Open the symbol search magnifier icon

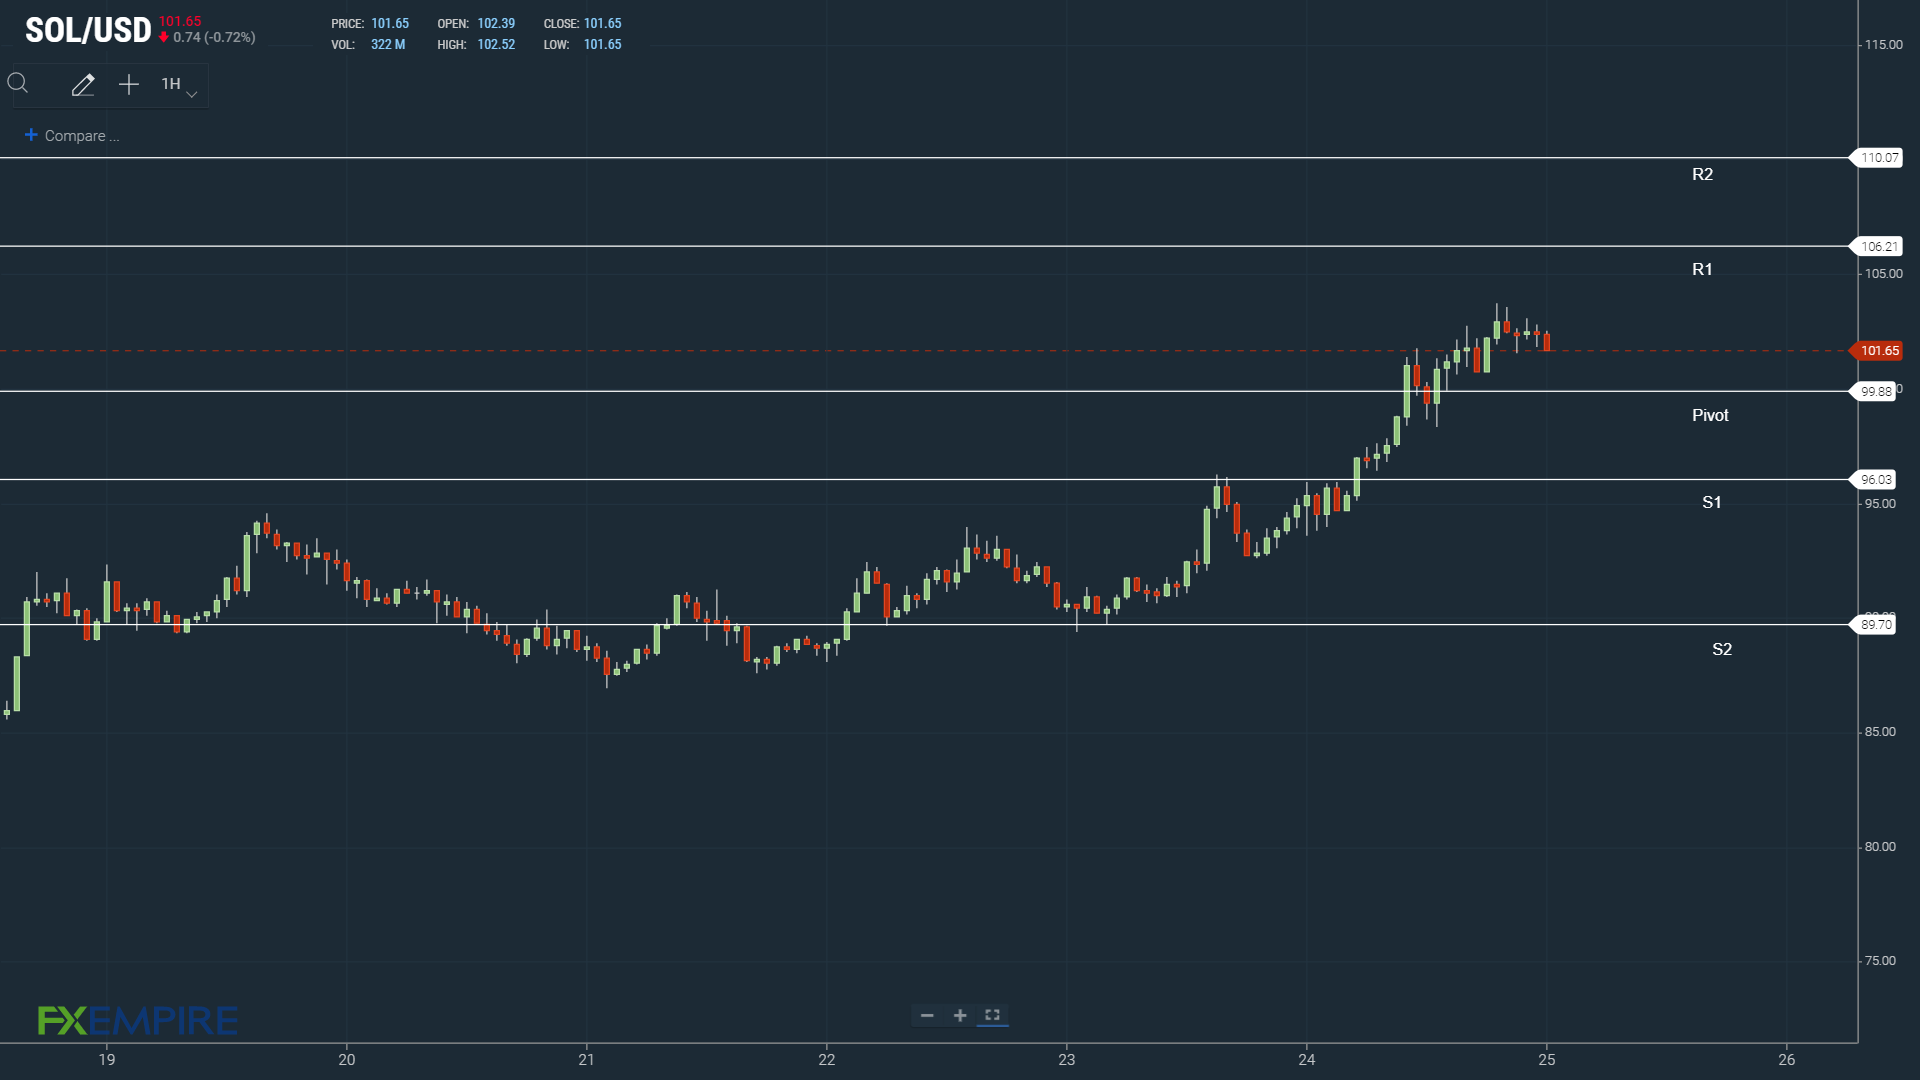18,84
